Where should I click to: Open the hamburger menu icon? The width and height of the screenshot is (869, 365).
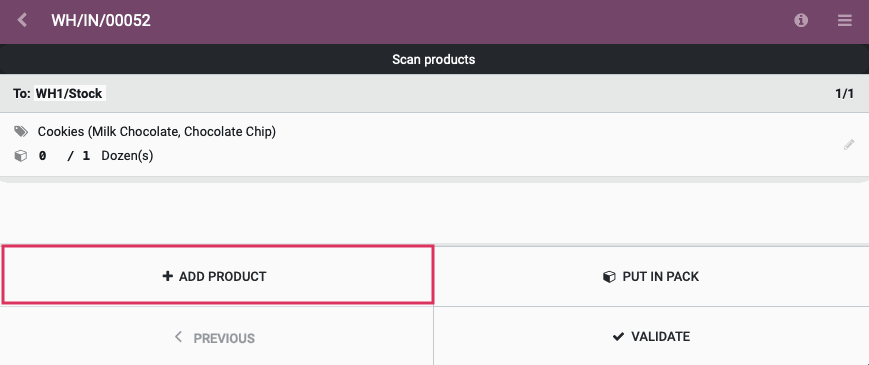pyautogui.click(x=845, y=20)
